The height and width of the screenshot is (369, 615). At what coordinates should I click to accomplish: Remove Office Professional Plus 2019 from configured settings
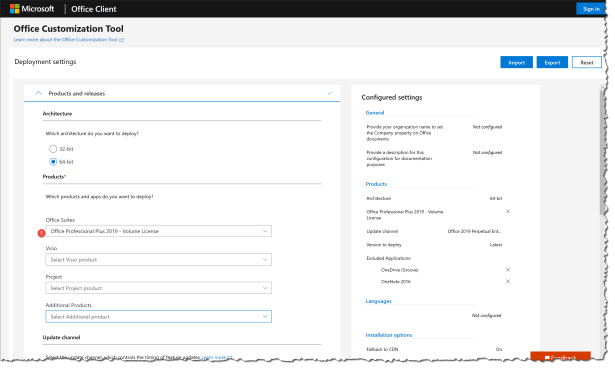click(x=508, y=211)
